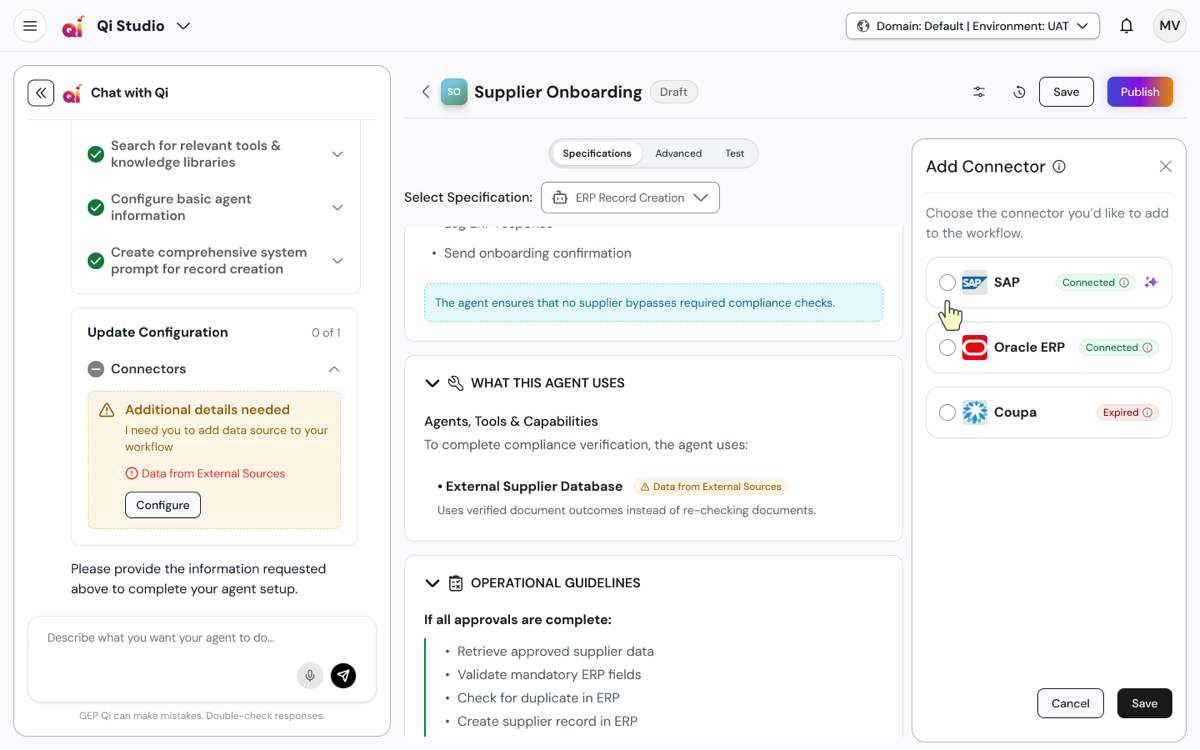Click the Qi logo in chat header
Image resolution: width=1200 pixels, height=750 pixels.
coord(72,93)
